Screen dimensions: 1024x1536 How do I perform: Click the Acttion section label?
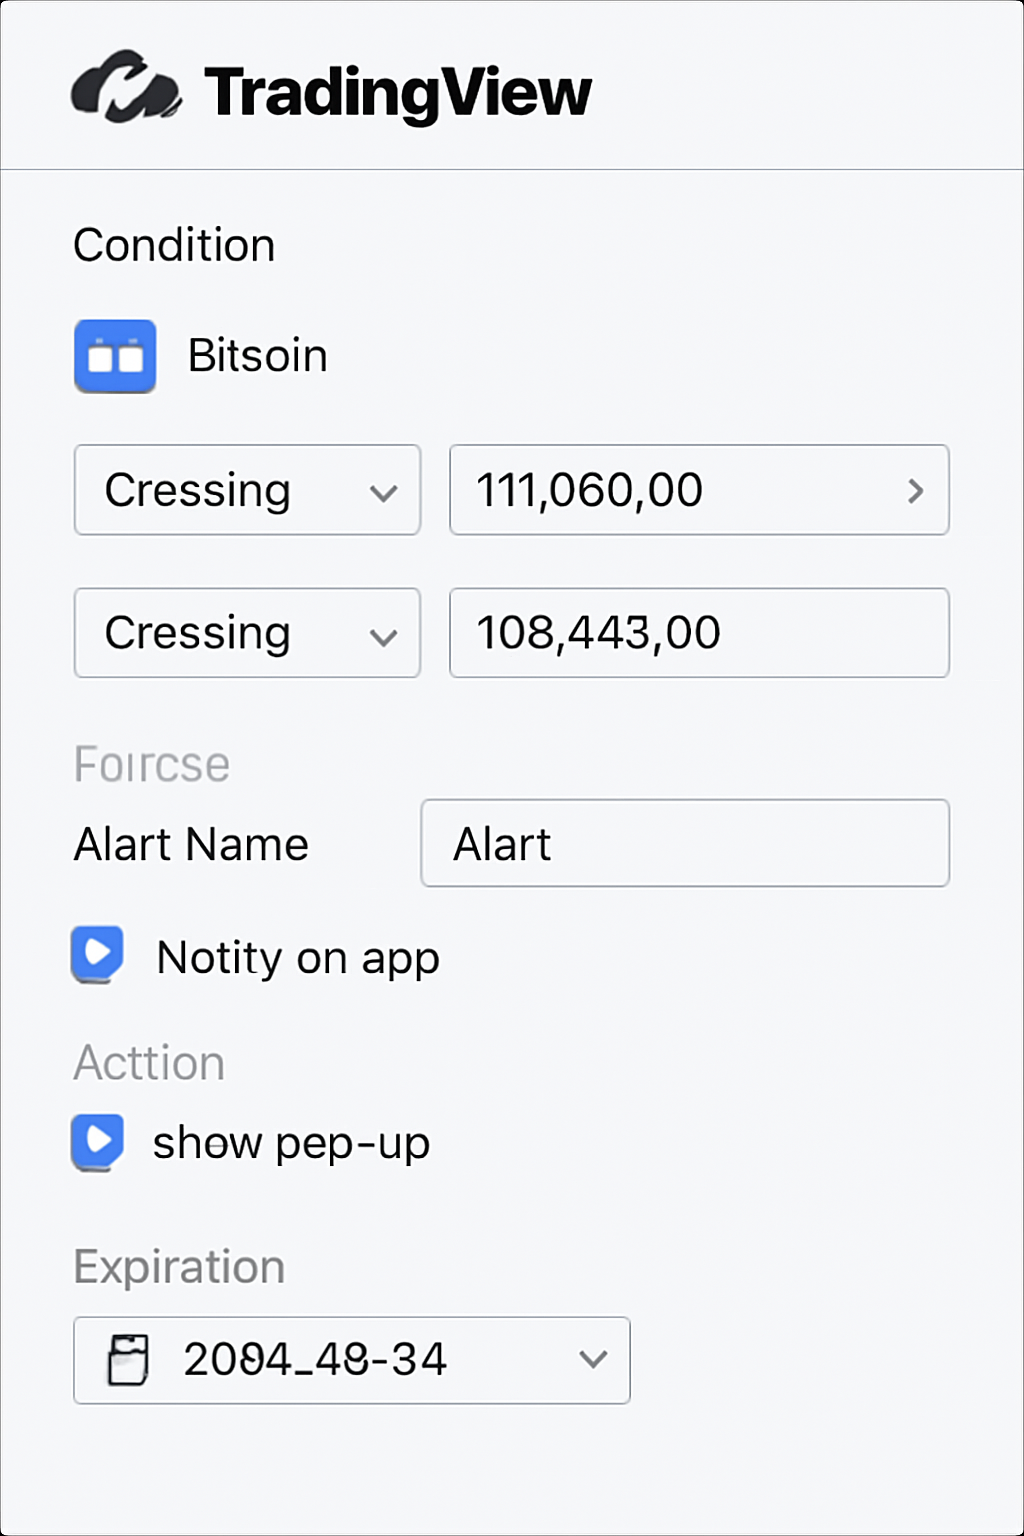pyautogui.click(x=149, y=1063)
